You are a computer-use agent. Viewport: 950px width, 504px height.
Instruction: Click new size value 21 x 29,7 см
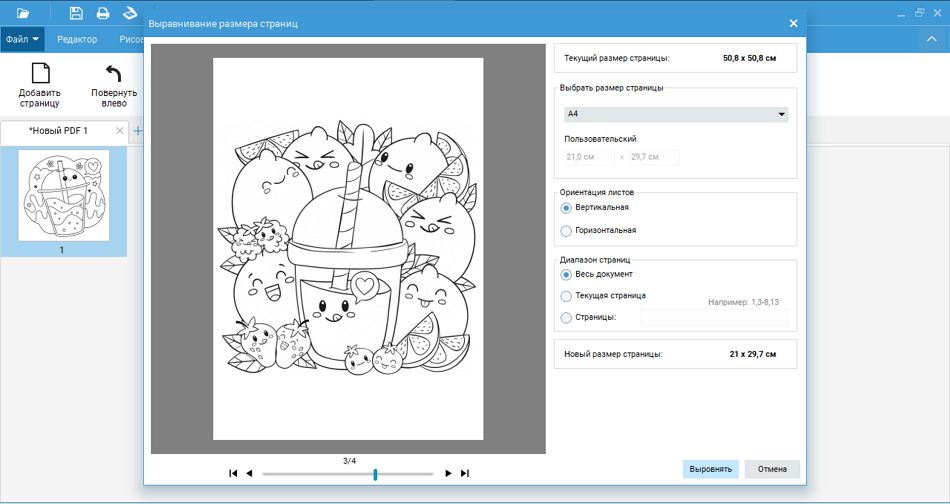pyautogui.click(x=752, y=354)
